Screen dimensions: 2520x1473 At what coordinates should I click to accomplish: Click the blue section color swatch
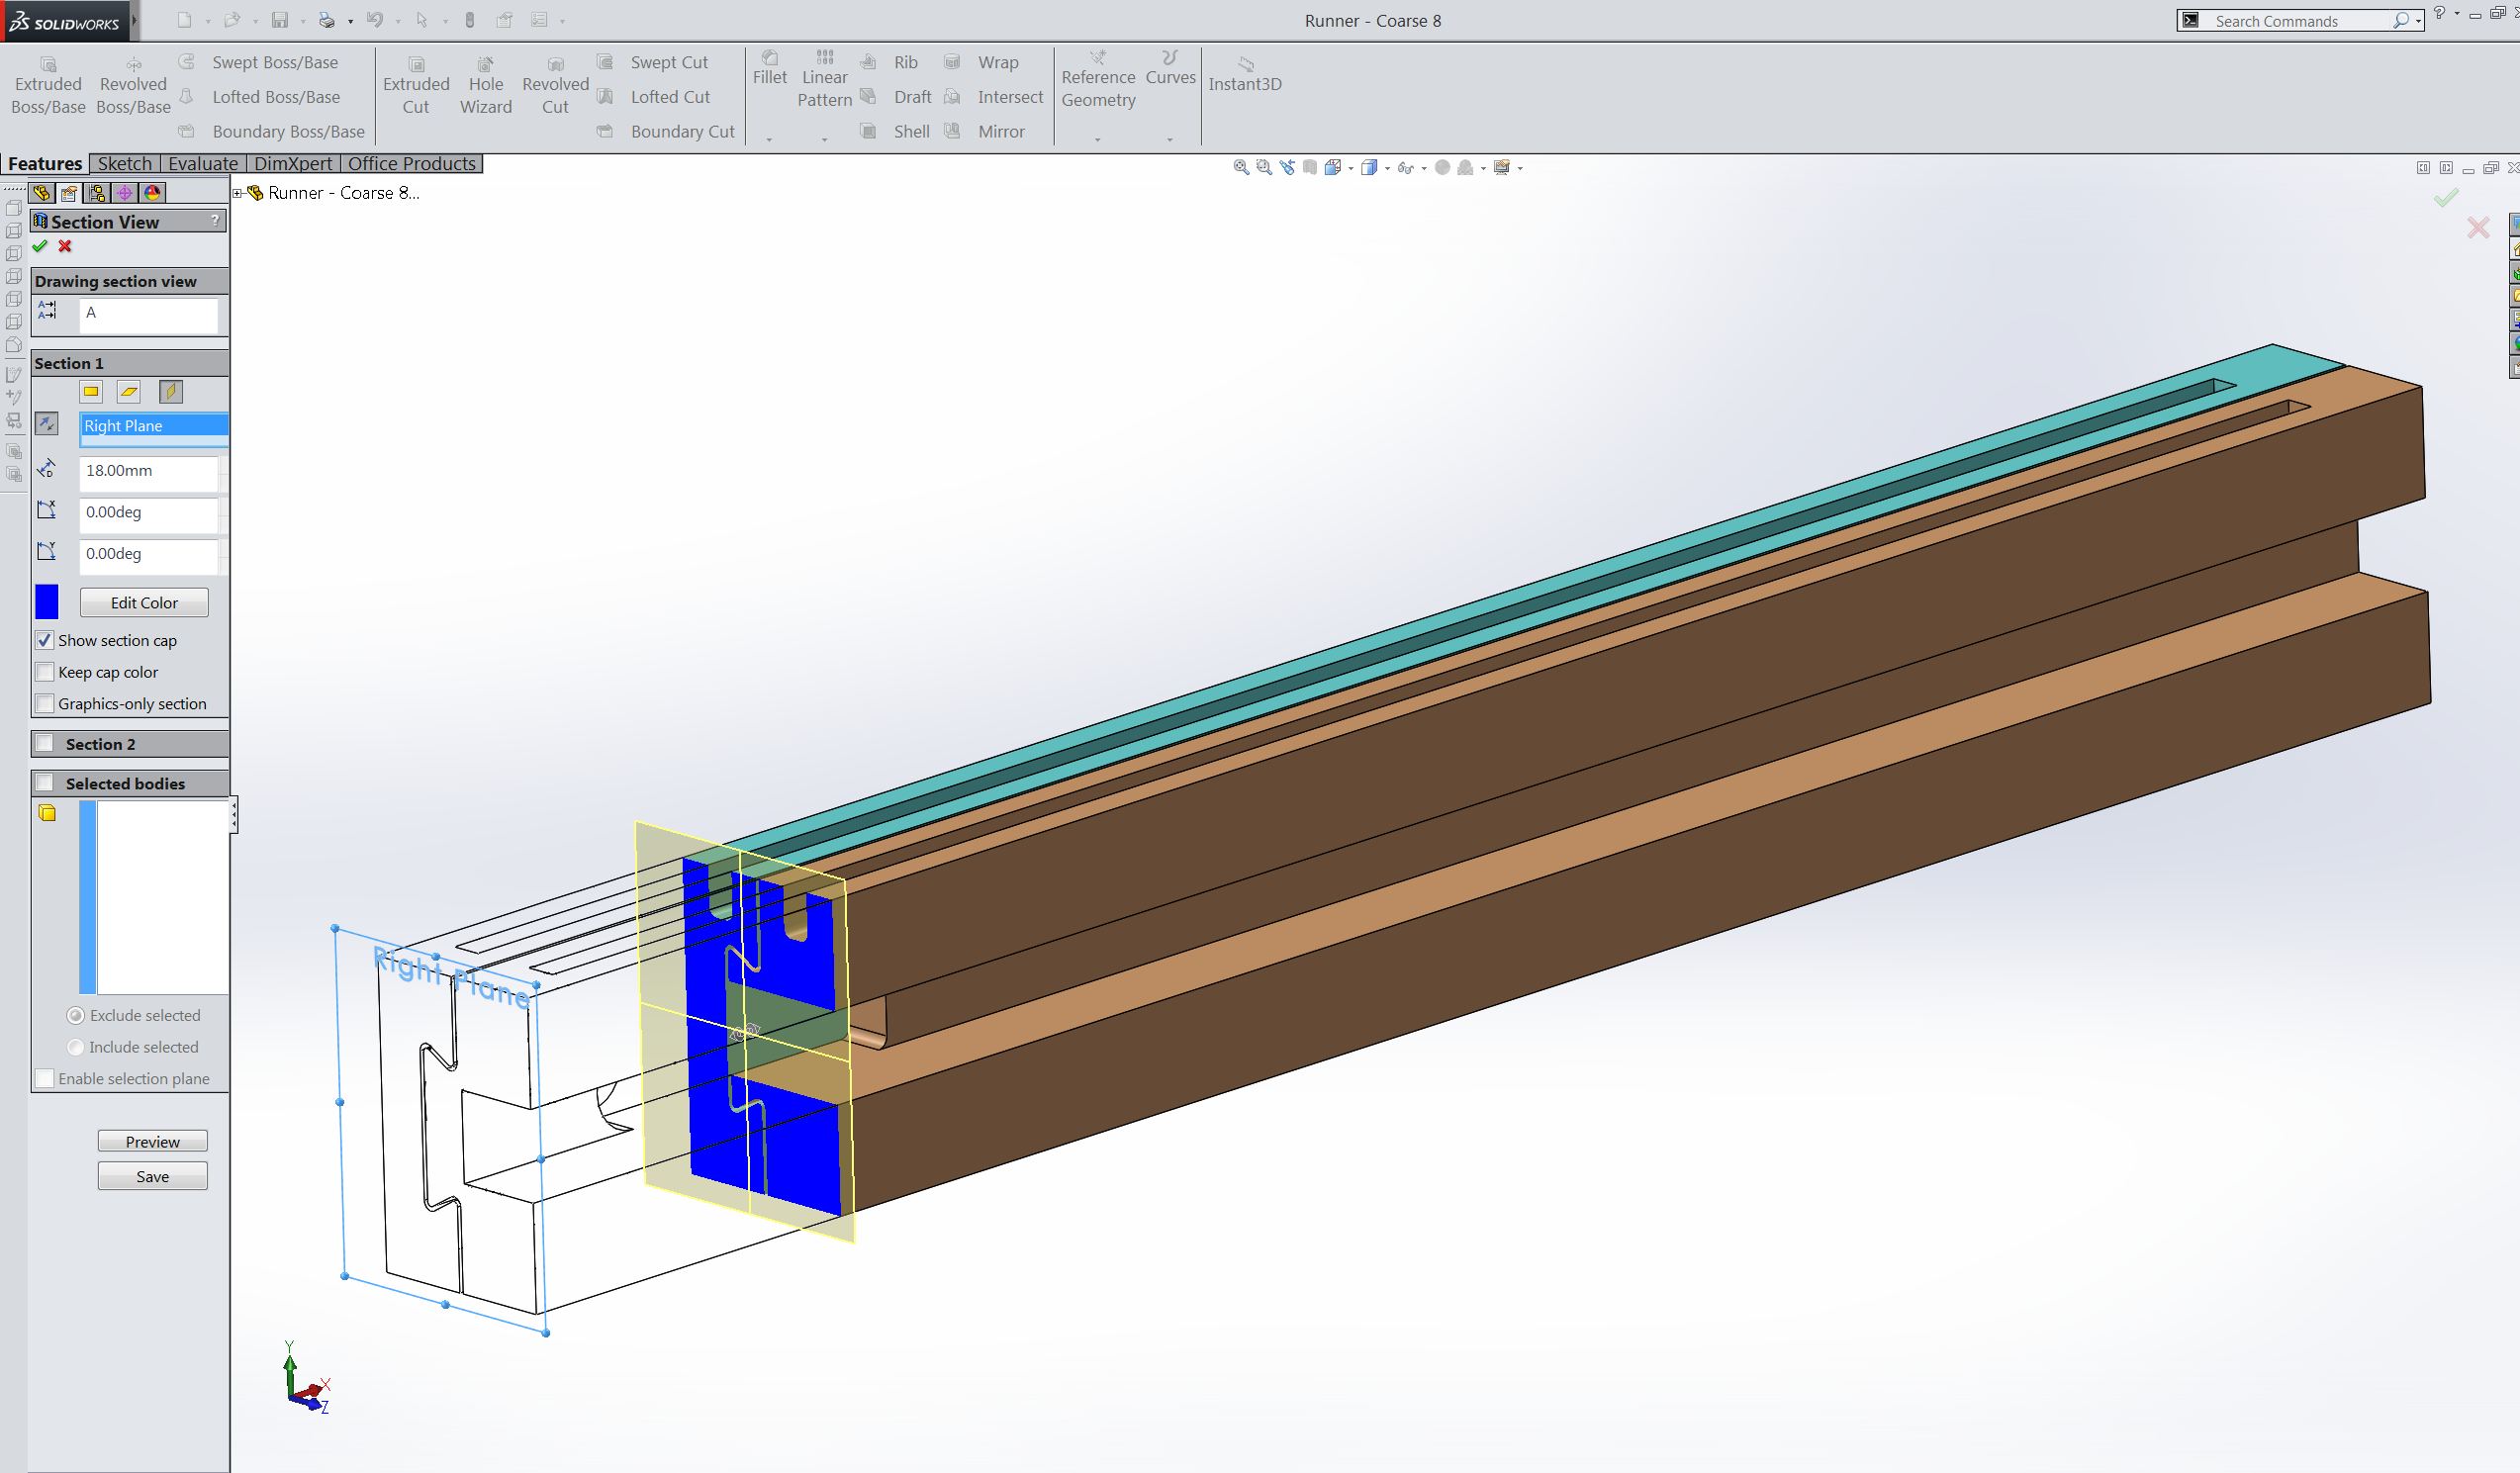click(47, 601)
